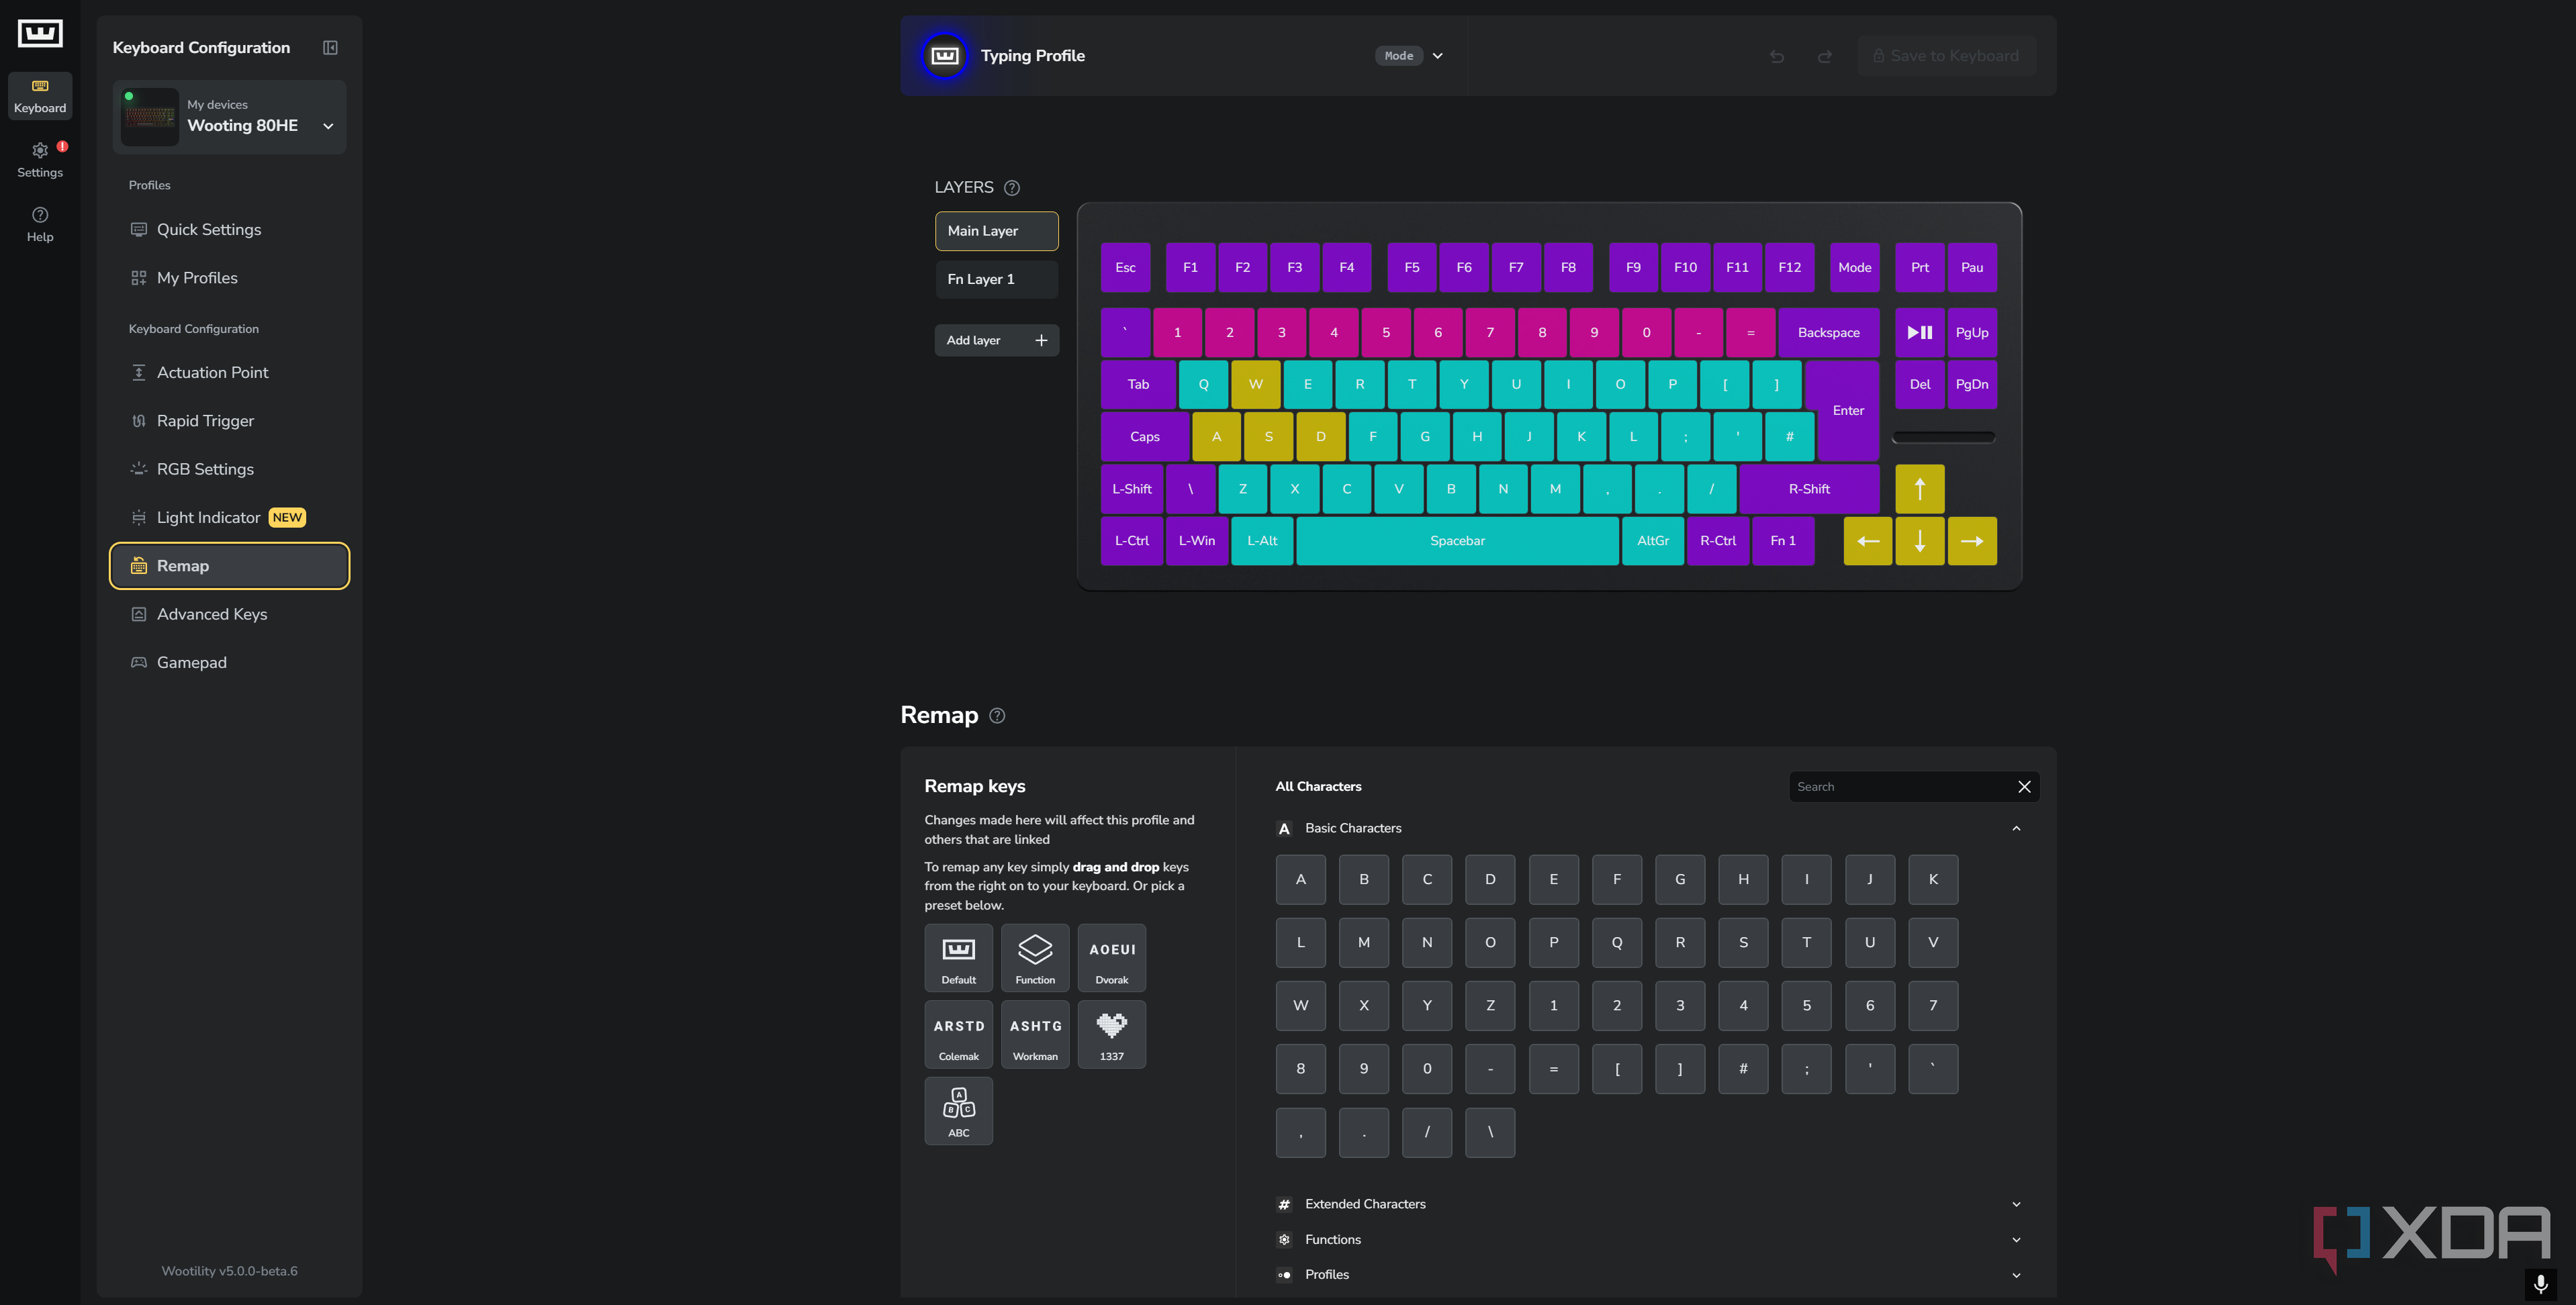Apply the Function layout preset

tap(1035, 958)
